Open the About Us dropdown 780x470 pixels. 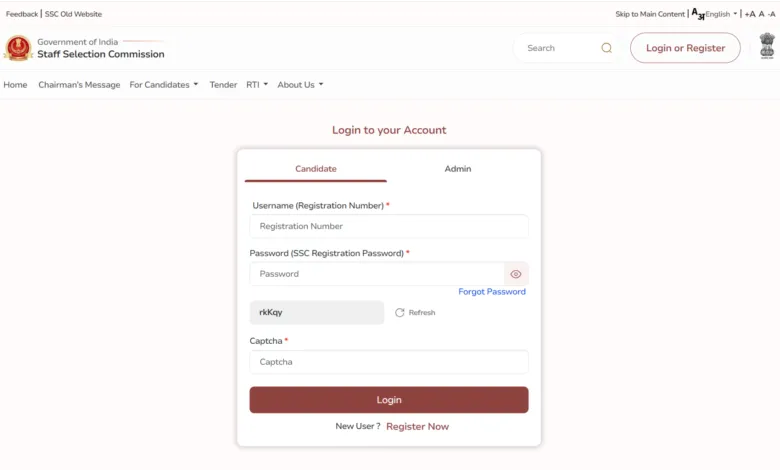tap(300, 85)
